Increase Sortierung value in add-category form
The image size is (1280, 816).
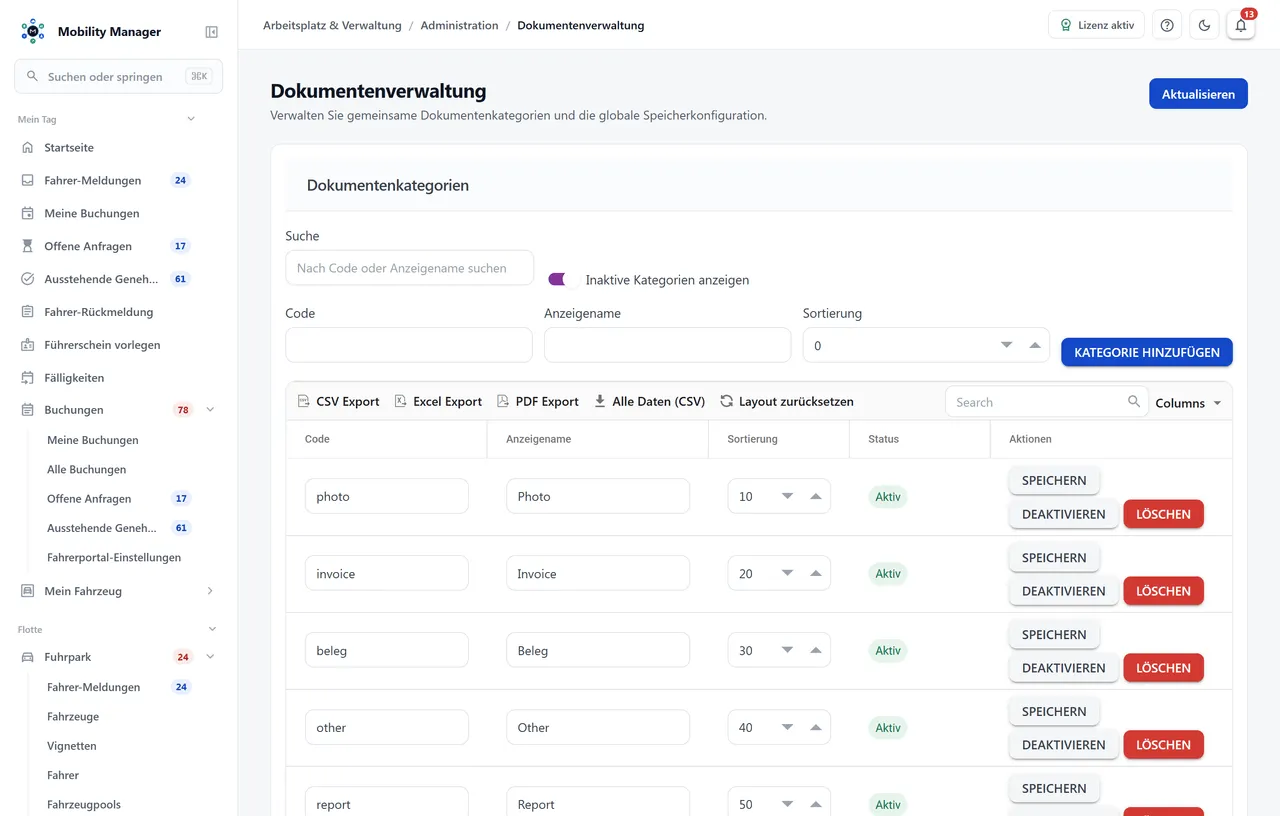coord(1035,346)
